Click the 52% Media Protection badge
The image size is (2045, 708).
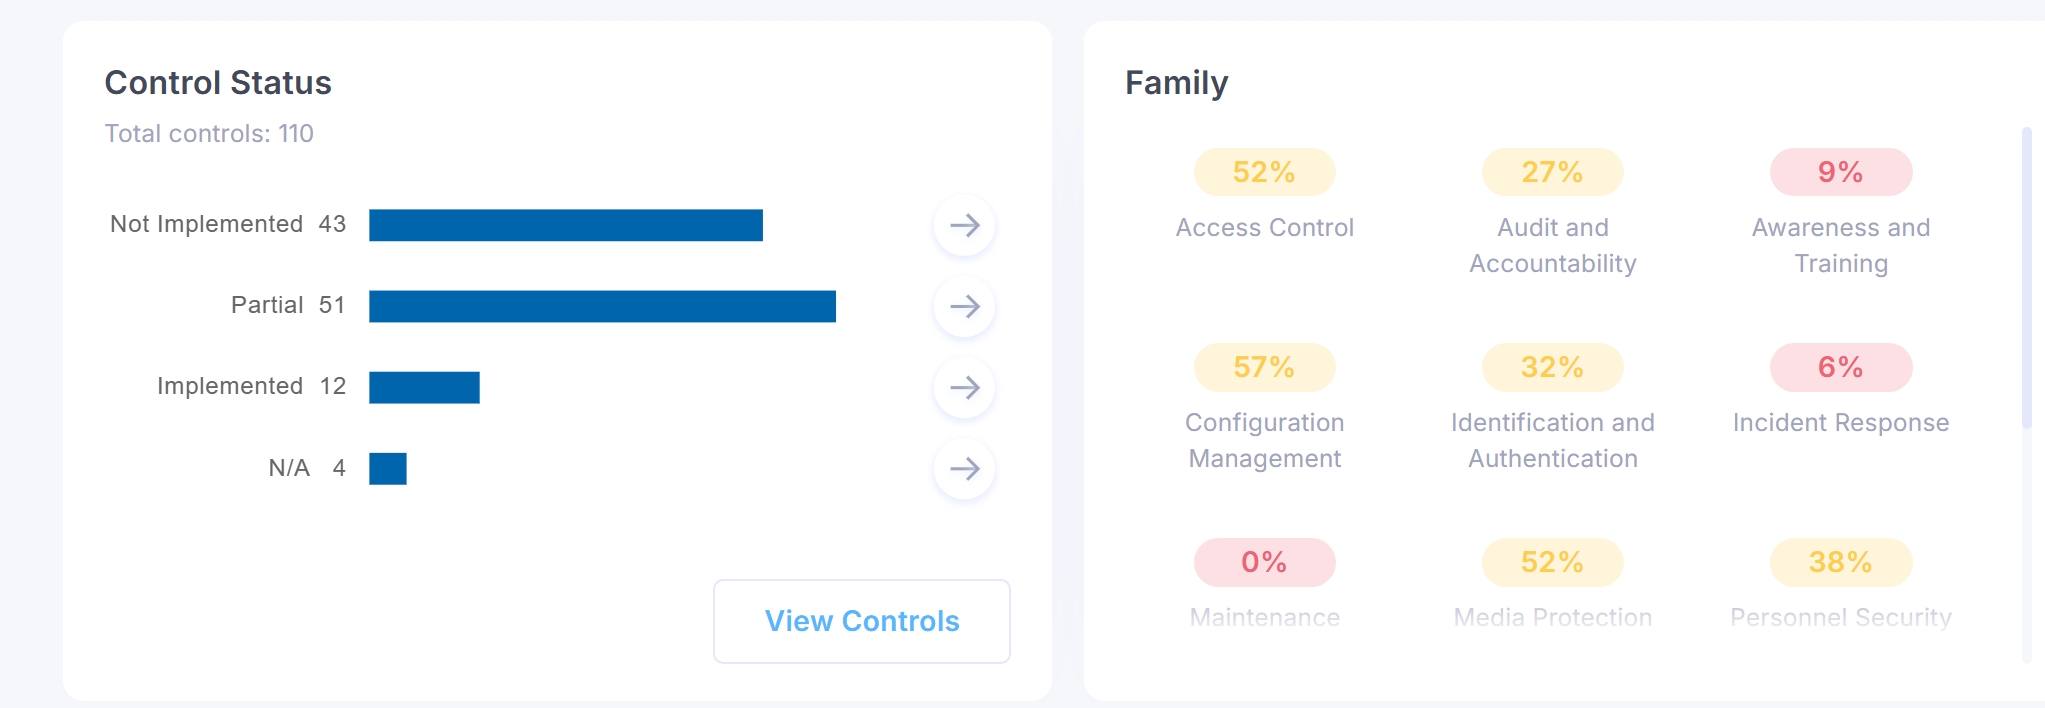pos(1552,562)
